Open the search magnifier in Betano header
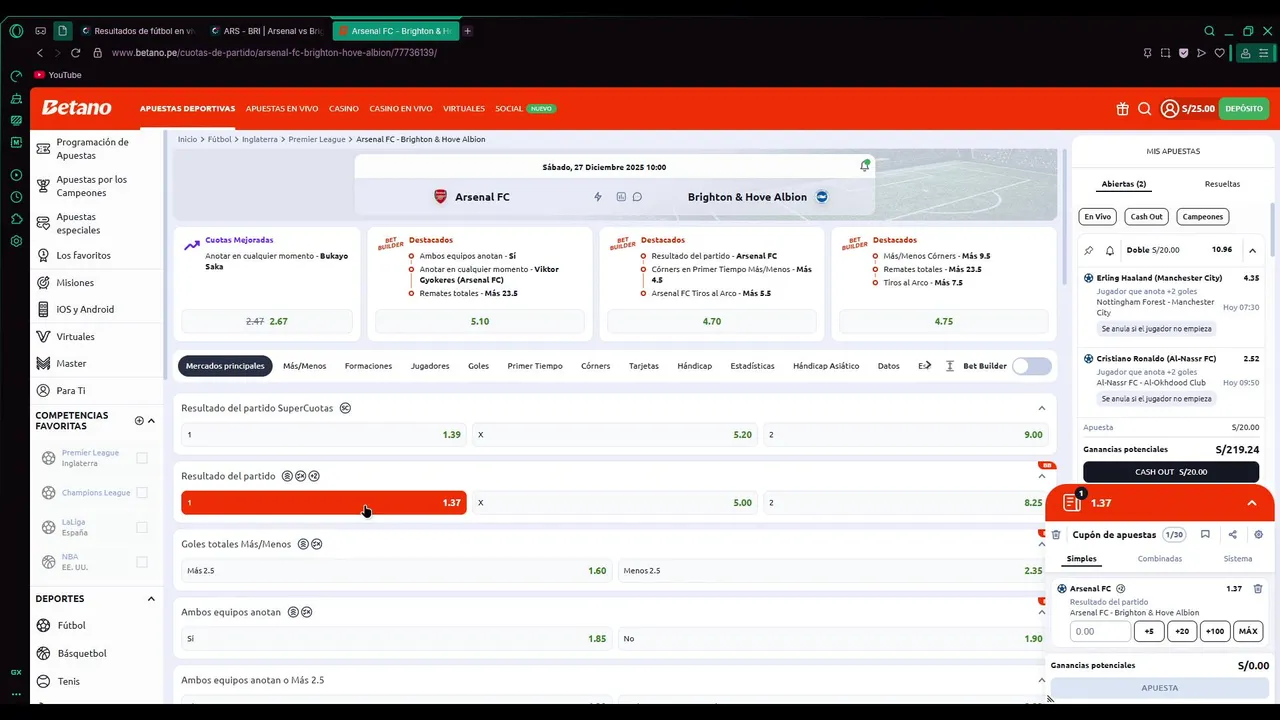1280x720 pixels. point(1144,109)
